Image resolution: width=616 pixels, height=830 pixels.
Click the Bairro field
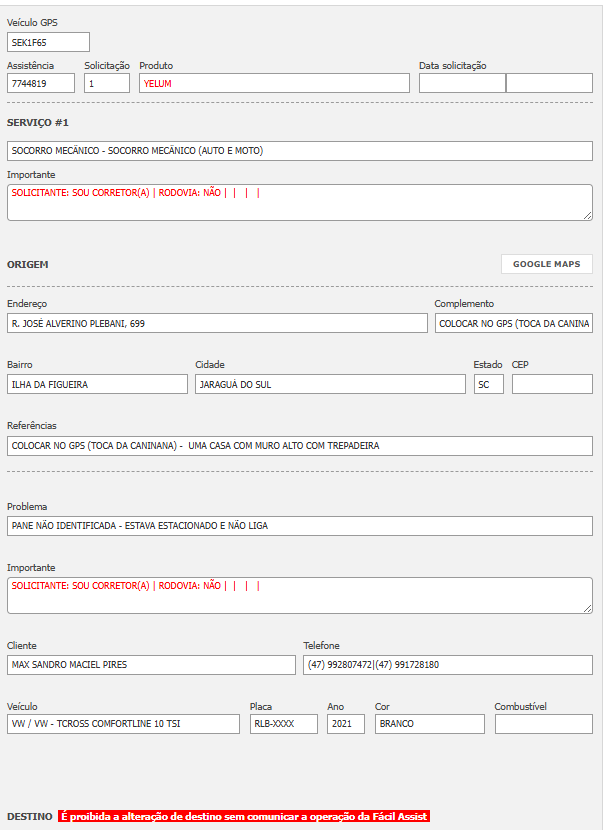pyautogui.click(x=97, y=384)
